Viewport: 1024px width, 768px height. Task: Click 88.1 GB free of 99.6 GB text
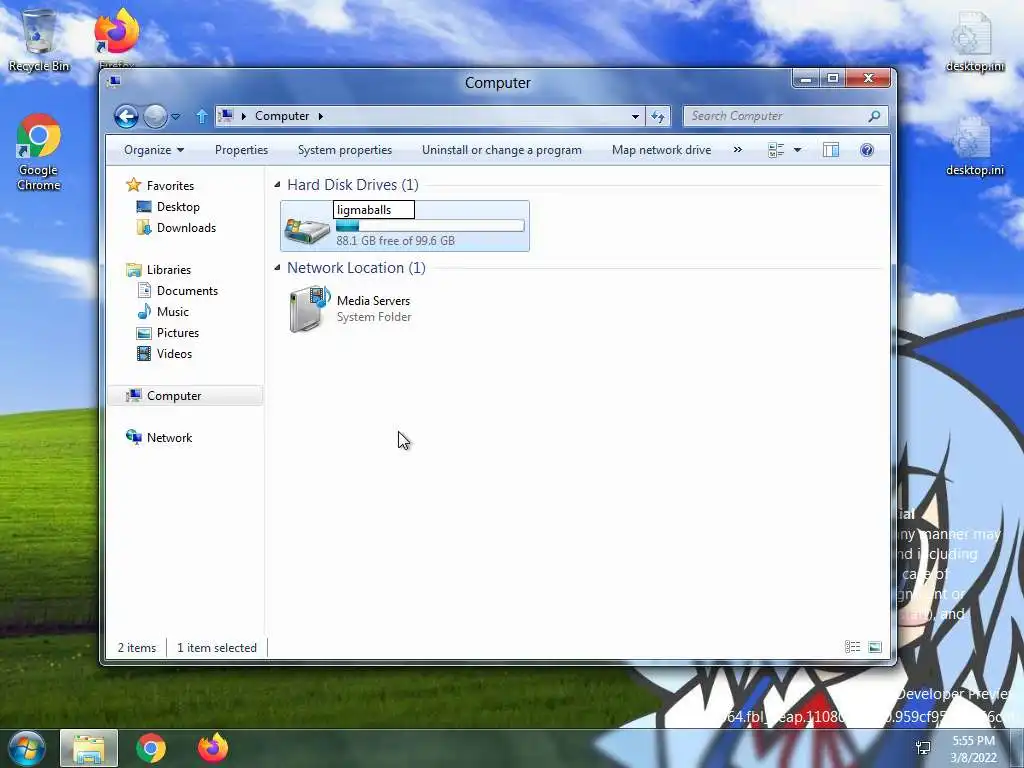pyautogui.click(x=395, y=241)
